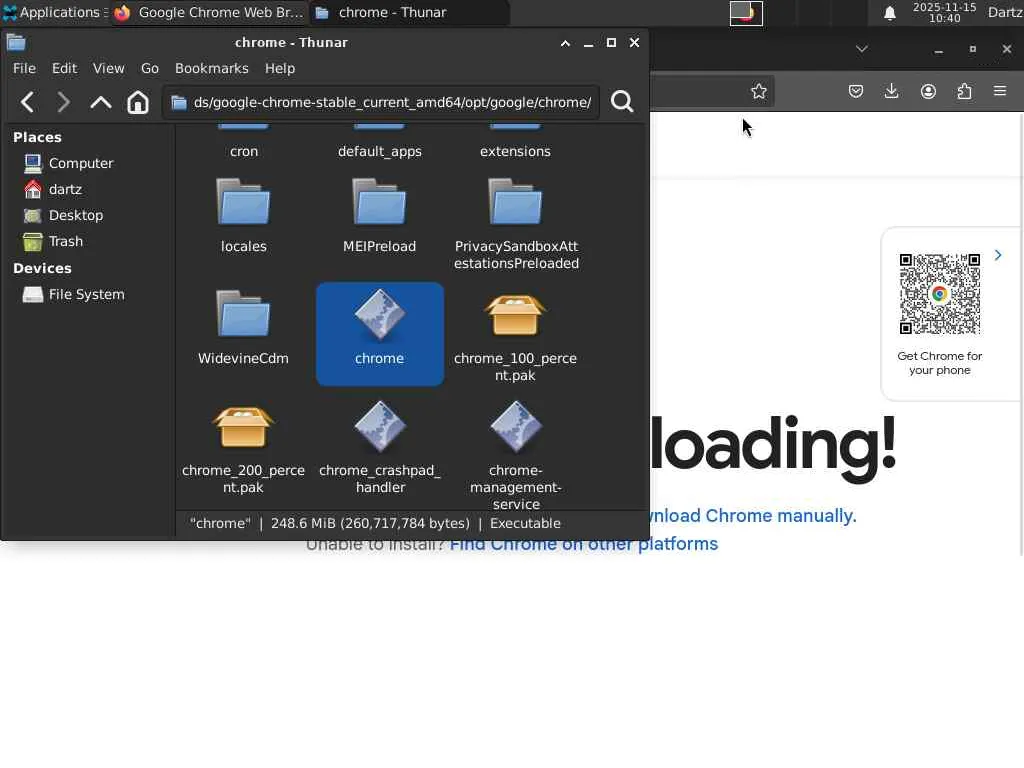Image resolution: width=1024 pixels, height=768 pixels.
Task: Open the Edit menu
Action: tap(64, 69)
